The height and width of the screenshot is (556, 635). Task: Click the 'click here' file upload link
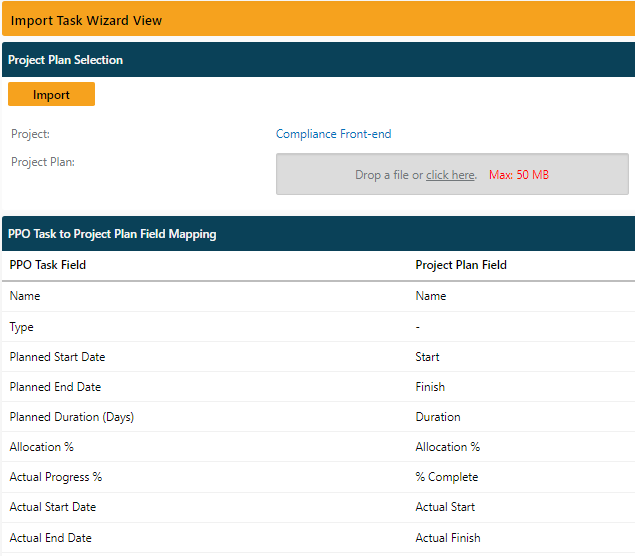450,175
